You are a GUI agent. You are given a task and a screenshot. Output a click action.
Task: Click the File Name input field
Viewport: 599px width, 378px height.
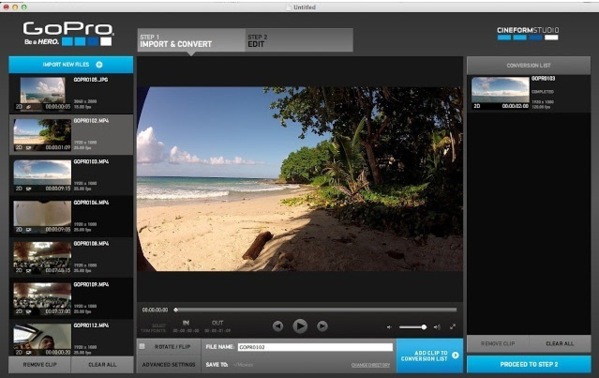tap(315, 347)
